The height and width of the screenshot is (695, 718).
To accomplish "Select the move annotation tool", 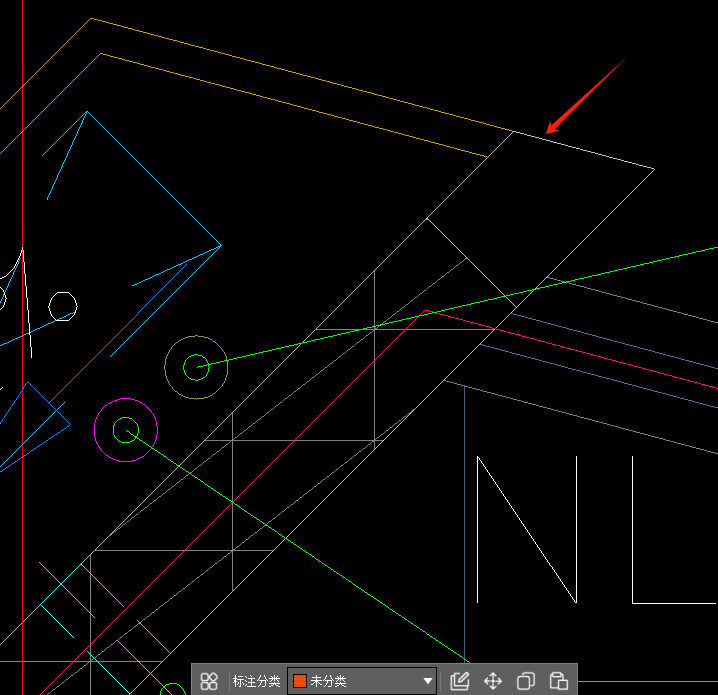I will [x=493, y=681].
